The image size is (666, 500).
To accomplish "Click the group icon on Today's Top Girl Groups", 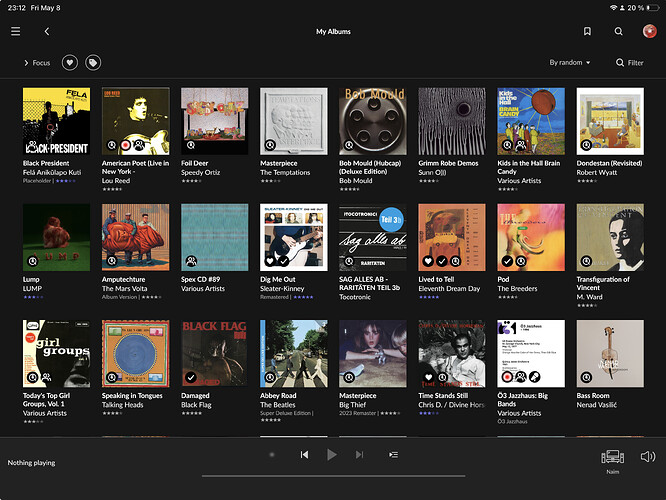I will pyautogui.click(x=46, y=377).
